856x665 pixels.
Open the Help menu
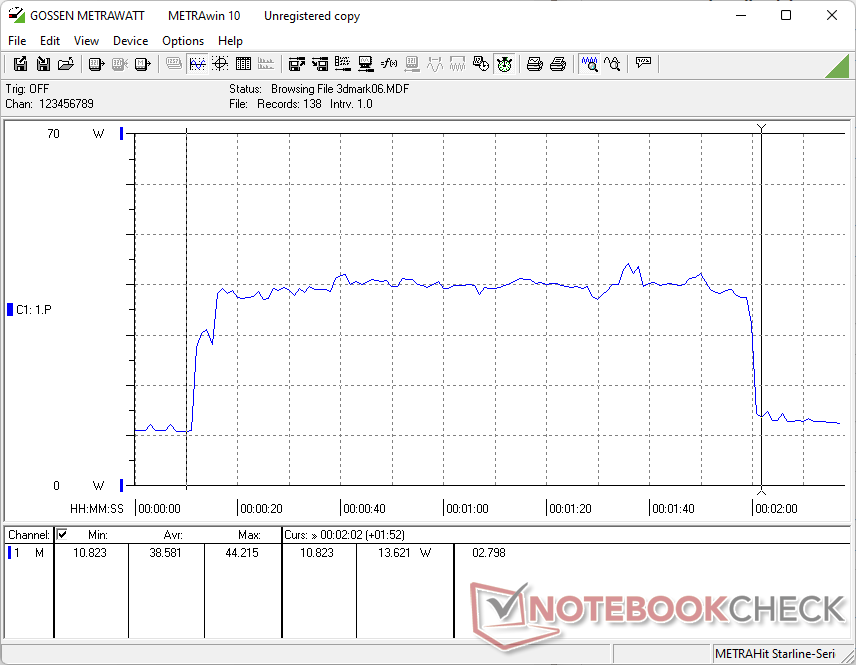[230, 41]
